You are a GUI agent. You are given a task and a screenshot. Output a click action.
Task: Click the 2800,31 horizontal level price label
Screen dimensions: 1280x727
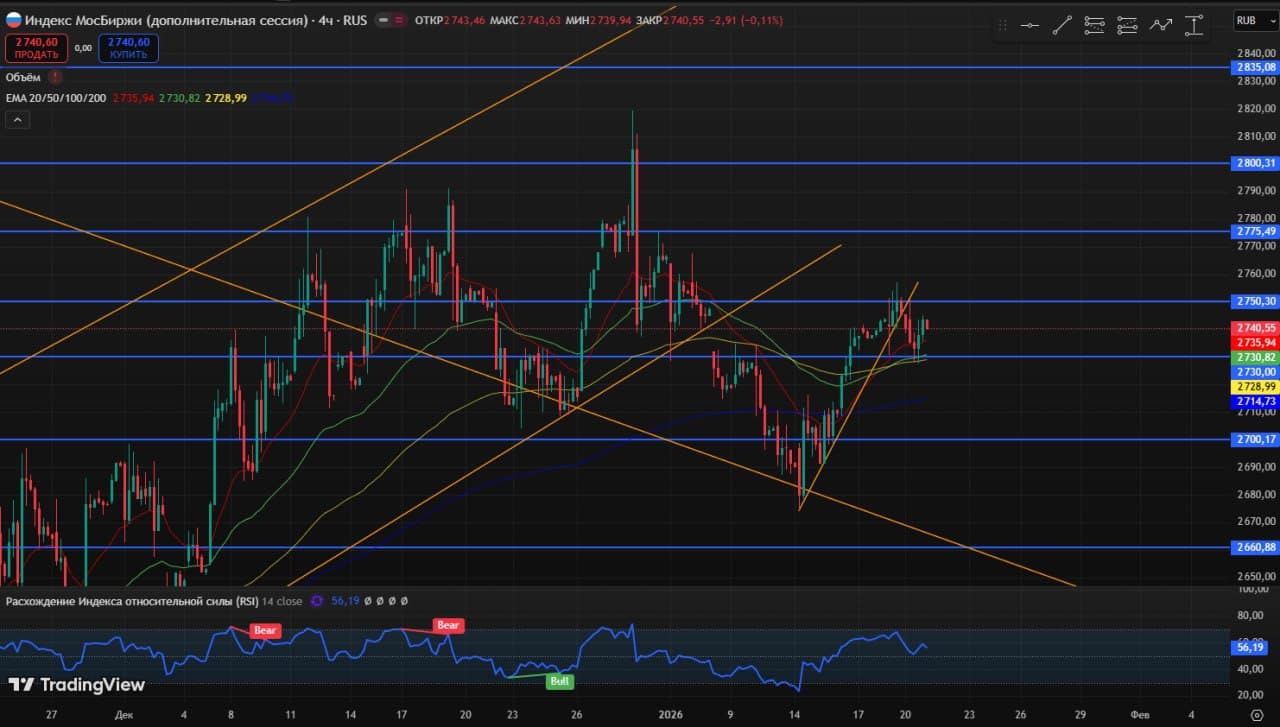(1255, 163)
